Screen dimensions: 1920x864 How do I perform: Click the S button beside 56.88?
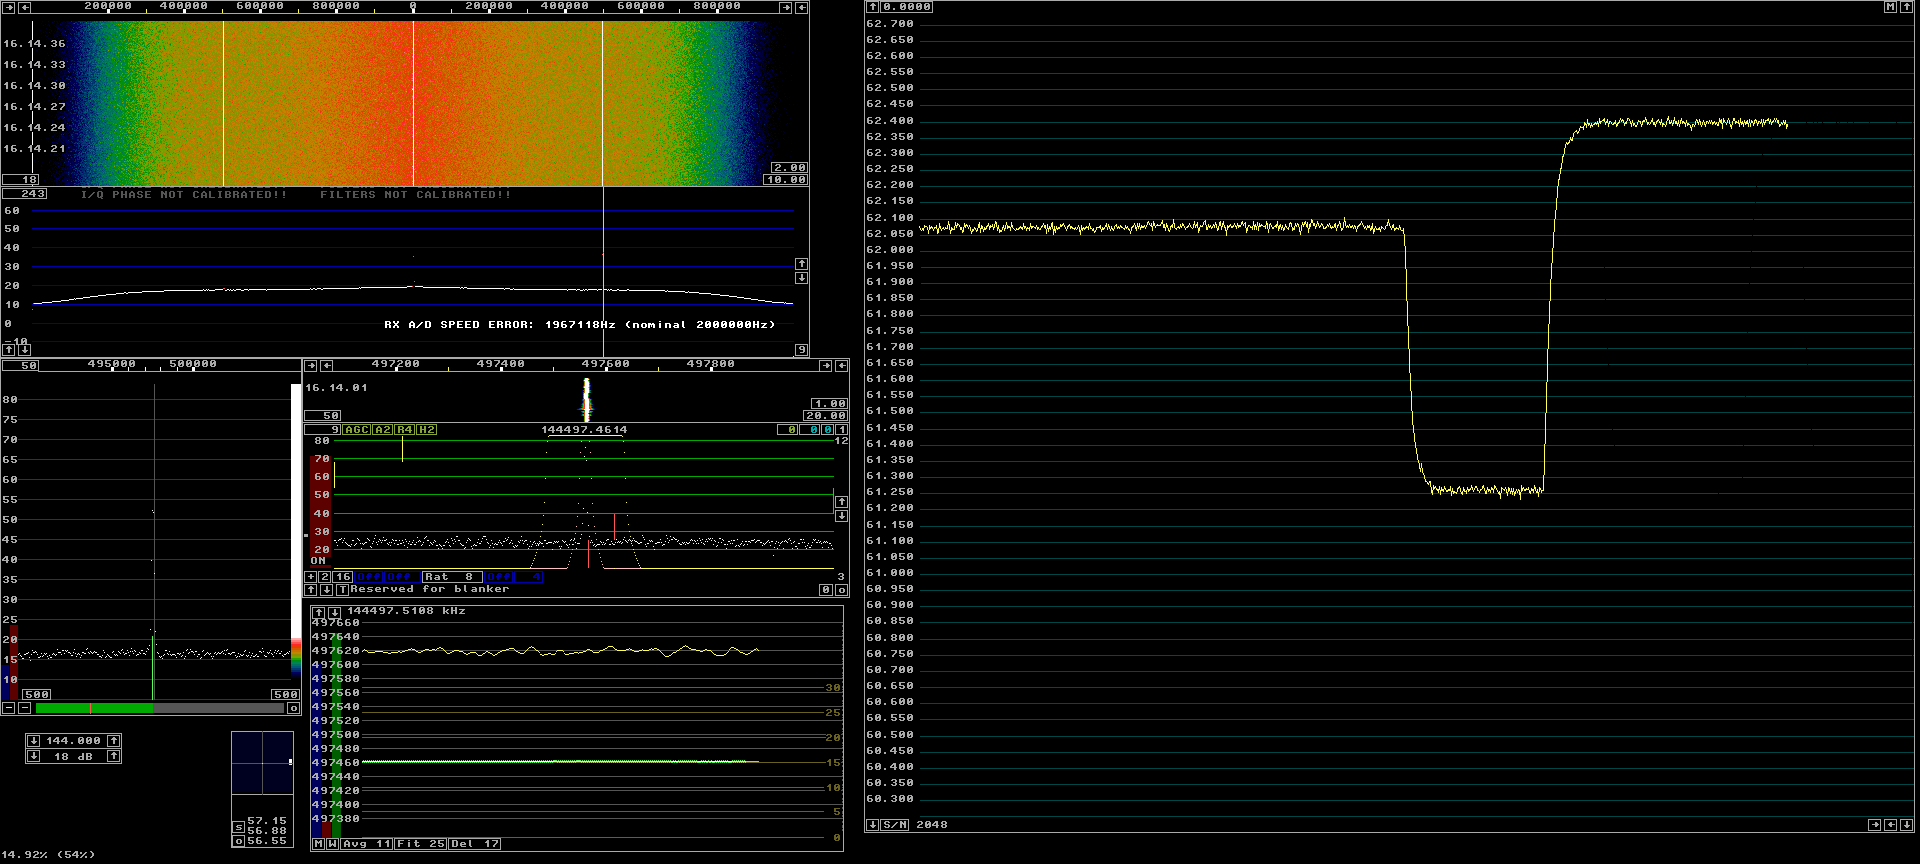click(x=239, y=827)
